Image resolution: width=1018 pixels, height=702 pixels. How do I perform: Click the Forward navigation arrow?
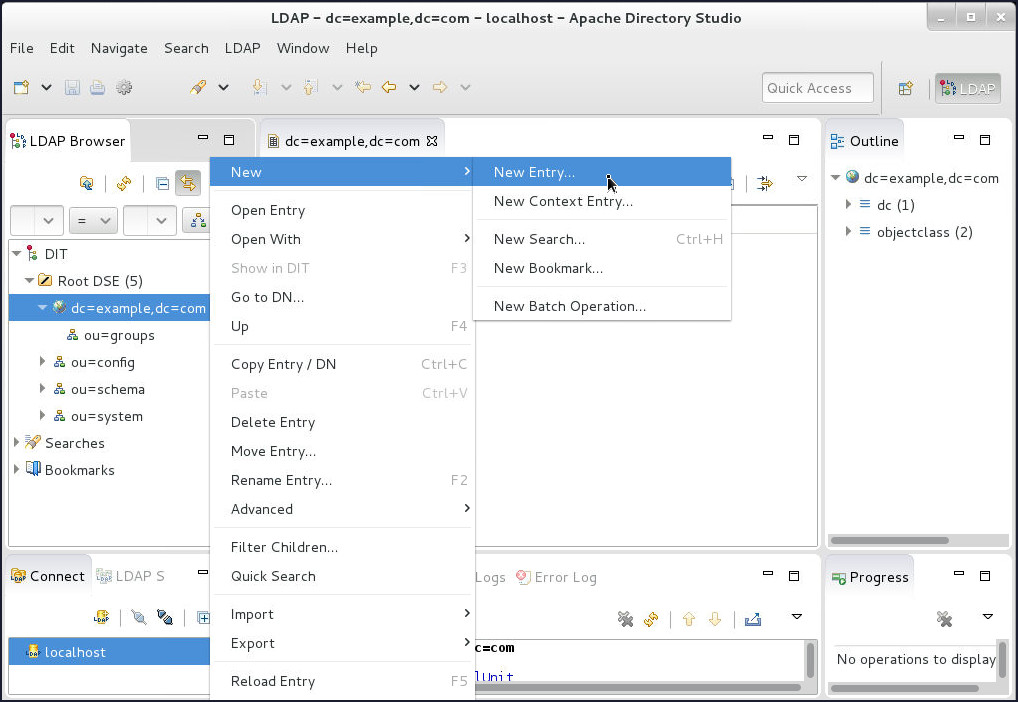coord(440,87)
